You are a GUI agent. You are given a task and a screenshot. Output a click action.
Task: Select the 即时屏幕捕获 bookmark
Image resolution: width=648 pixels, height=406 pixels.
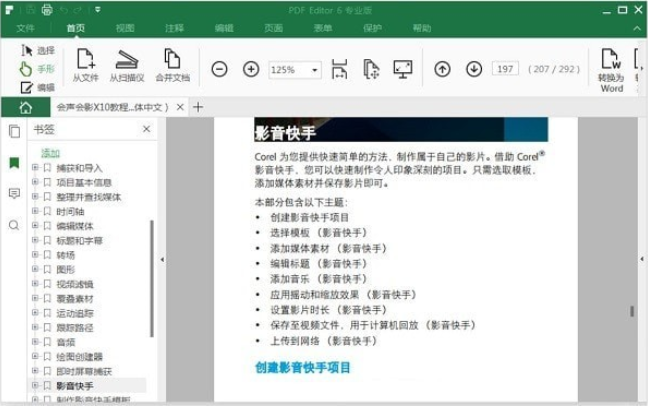click(84, 371)
